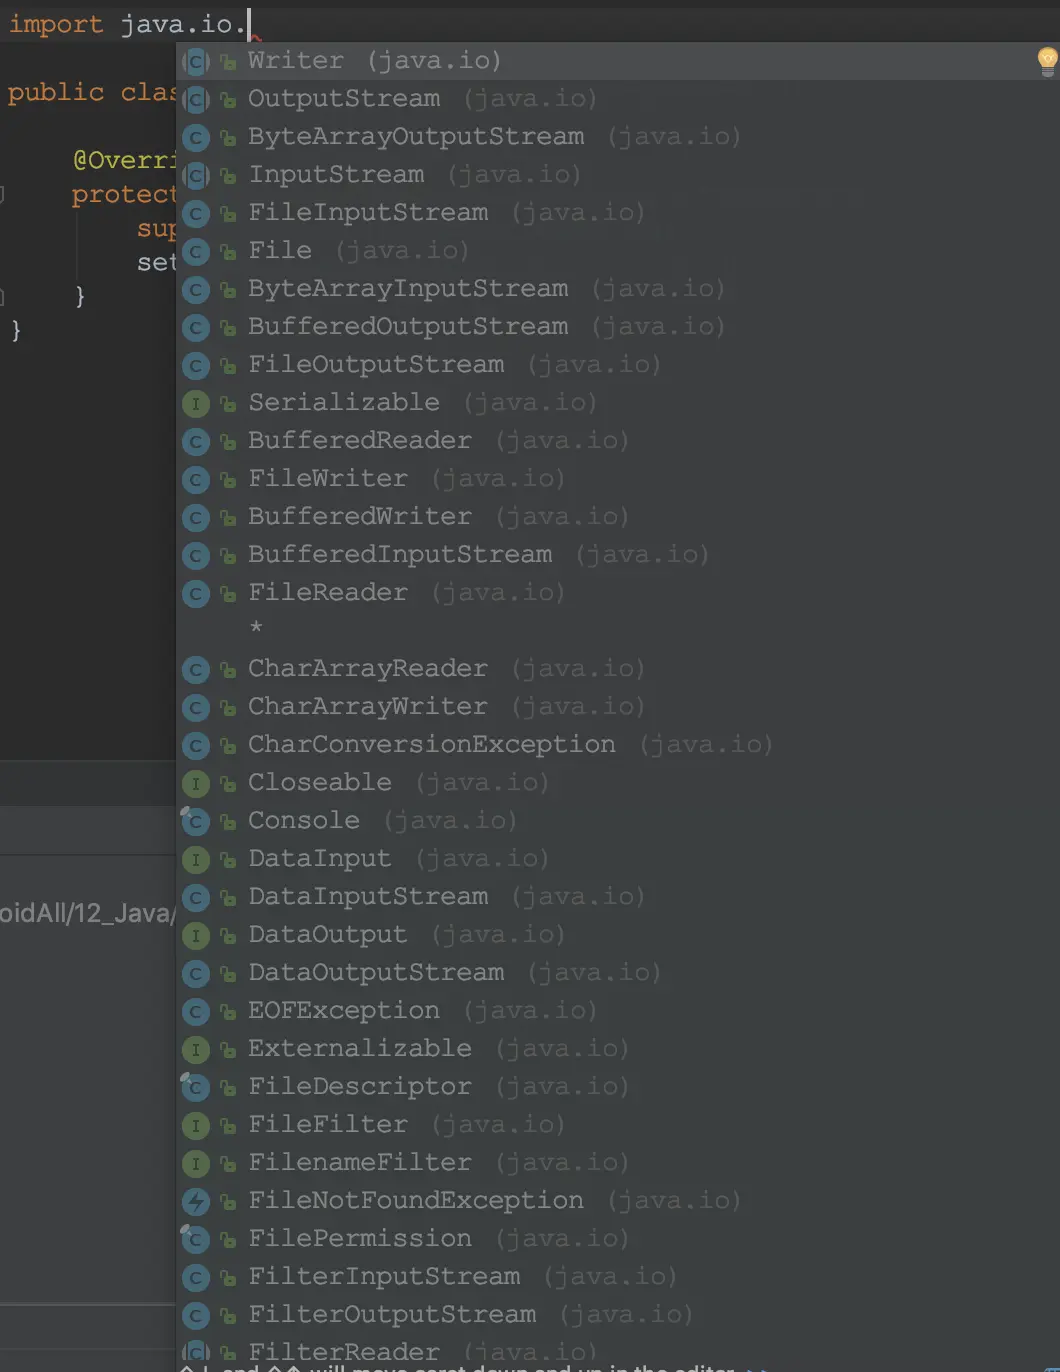Pick ByteArrayInputStream suggestion

point(618,289)
